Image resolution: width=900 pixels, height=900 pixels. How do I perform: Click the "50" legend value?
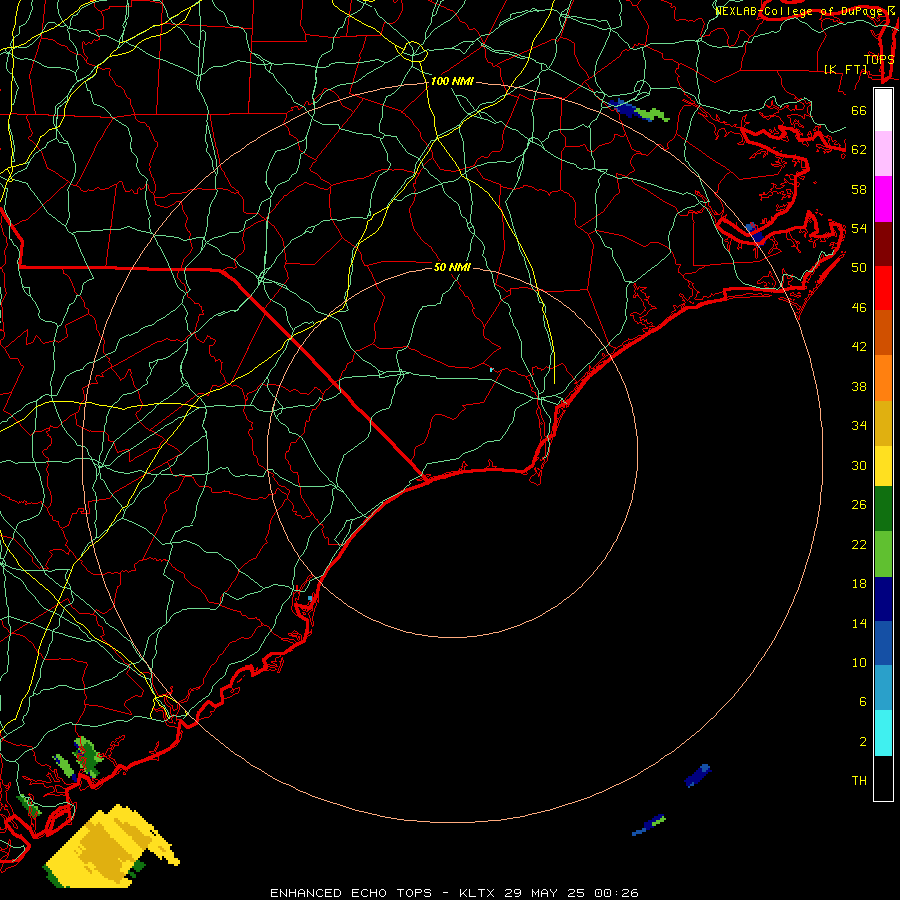click(859, 268)
